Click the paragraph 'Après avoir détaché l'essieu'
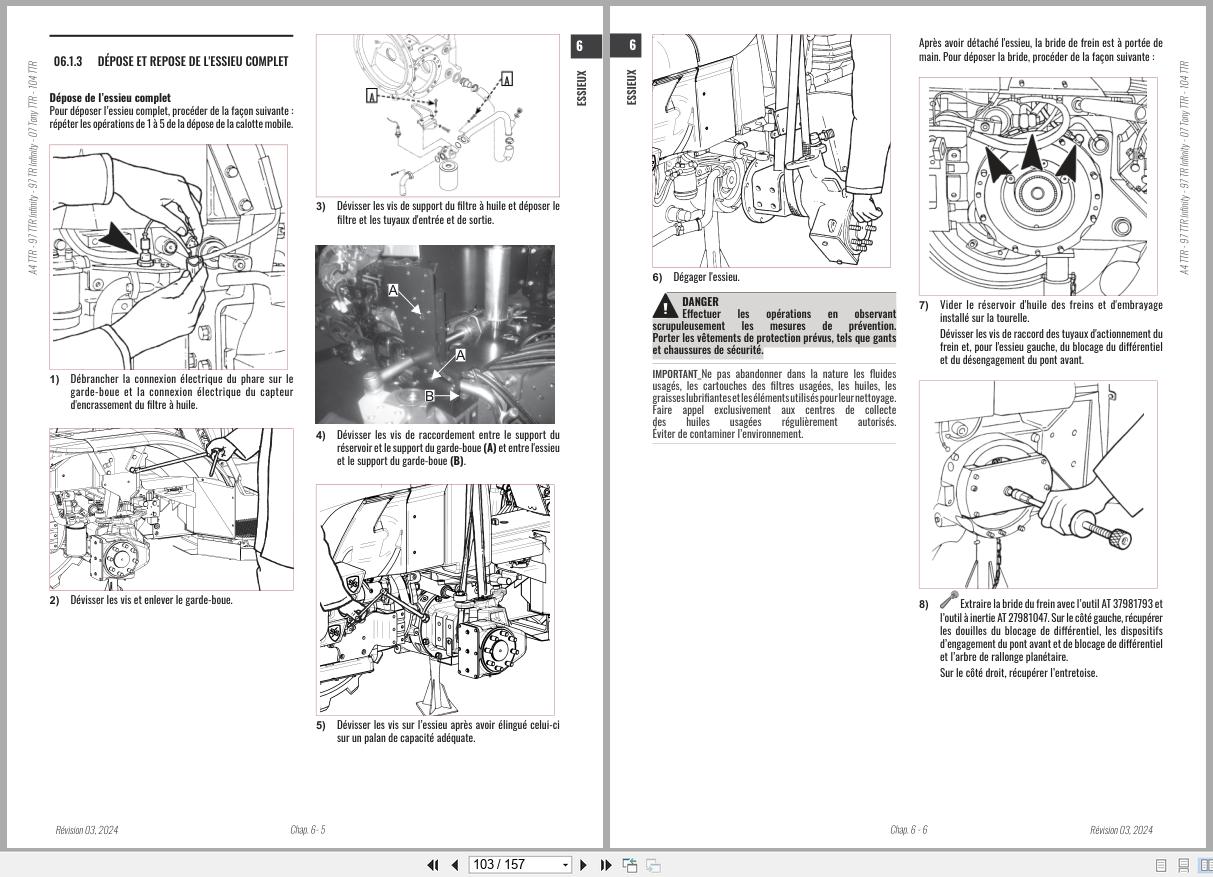Image resolution: width=1213 pixels, height=877 pixels. pyautogui.click(x=1041, y=50)
